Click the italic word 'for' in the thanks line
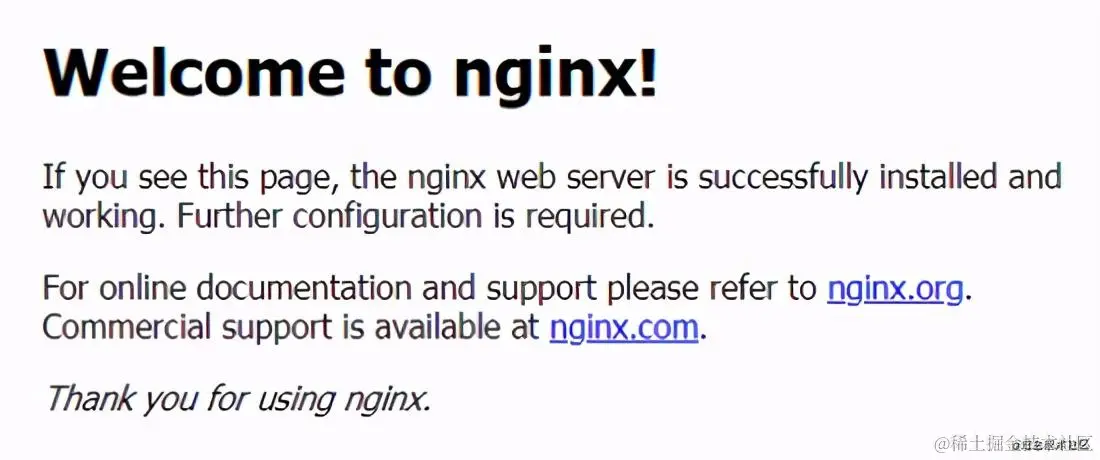1100x460 pixels. coord(228,398)
